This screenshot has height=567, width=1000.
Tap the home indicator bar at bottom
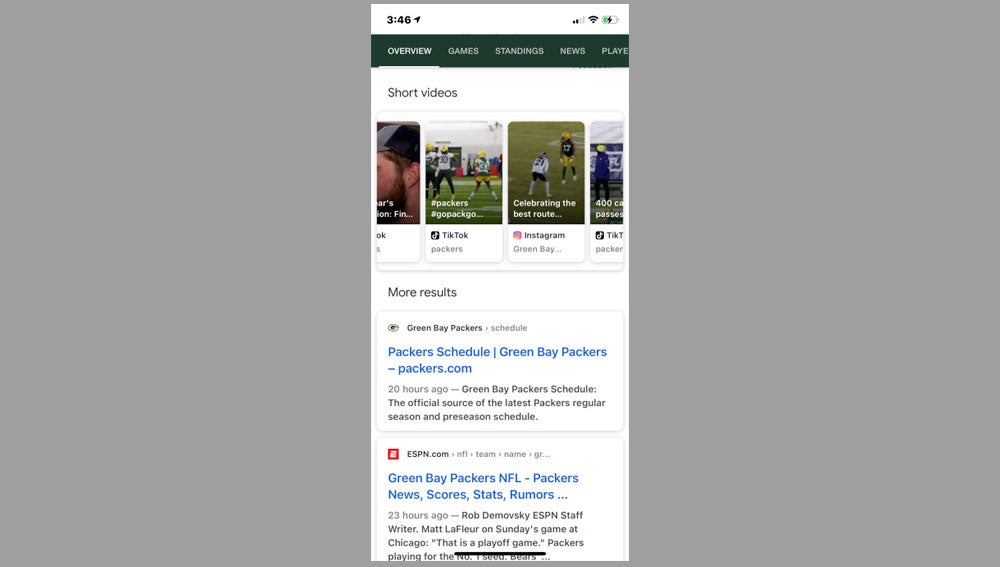click(500, 554)
